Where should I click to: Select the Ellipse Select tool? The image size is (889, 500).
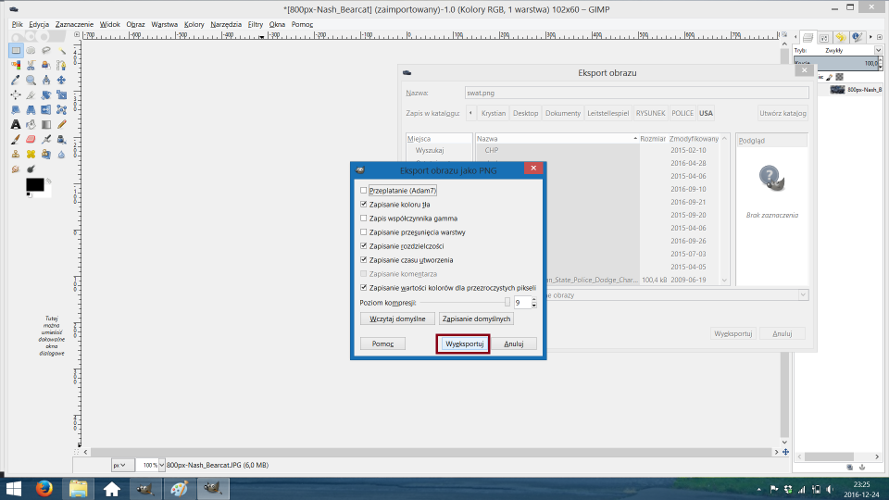(x=31, y=50)
